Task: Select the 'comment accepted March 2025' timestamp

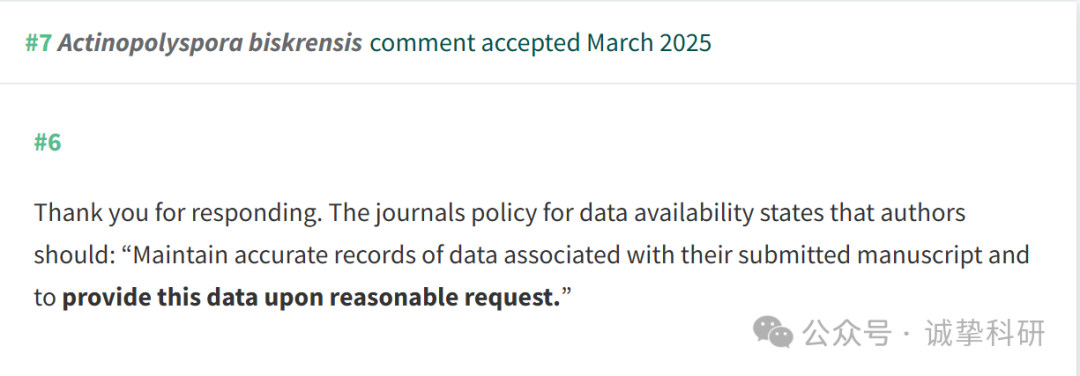Action: 541,43
